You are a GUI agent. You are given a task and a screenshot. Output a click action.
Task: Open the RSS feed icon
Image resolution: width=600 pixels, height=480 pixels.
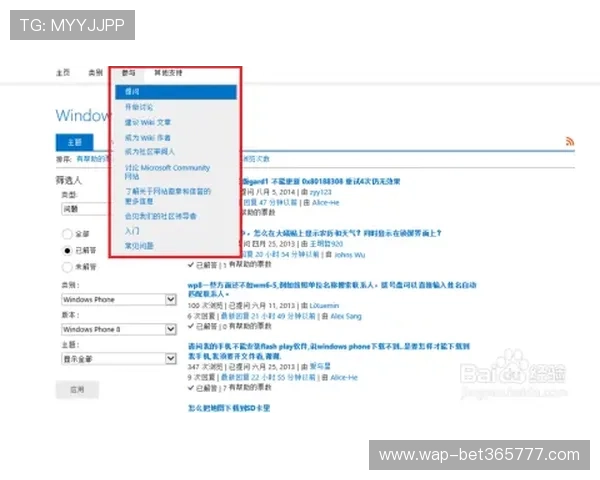[570, 141]
